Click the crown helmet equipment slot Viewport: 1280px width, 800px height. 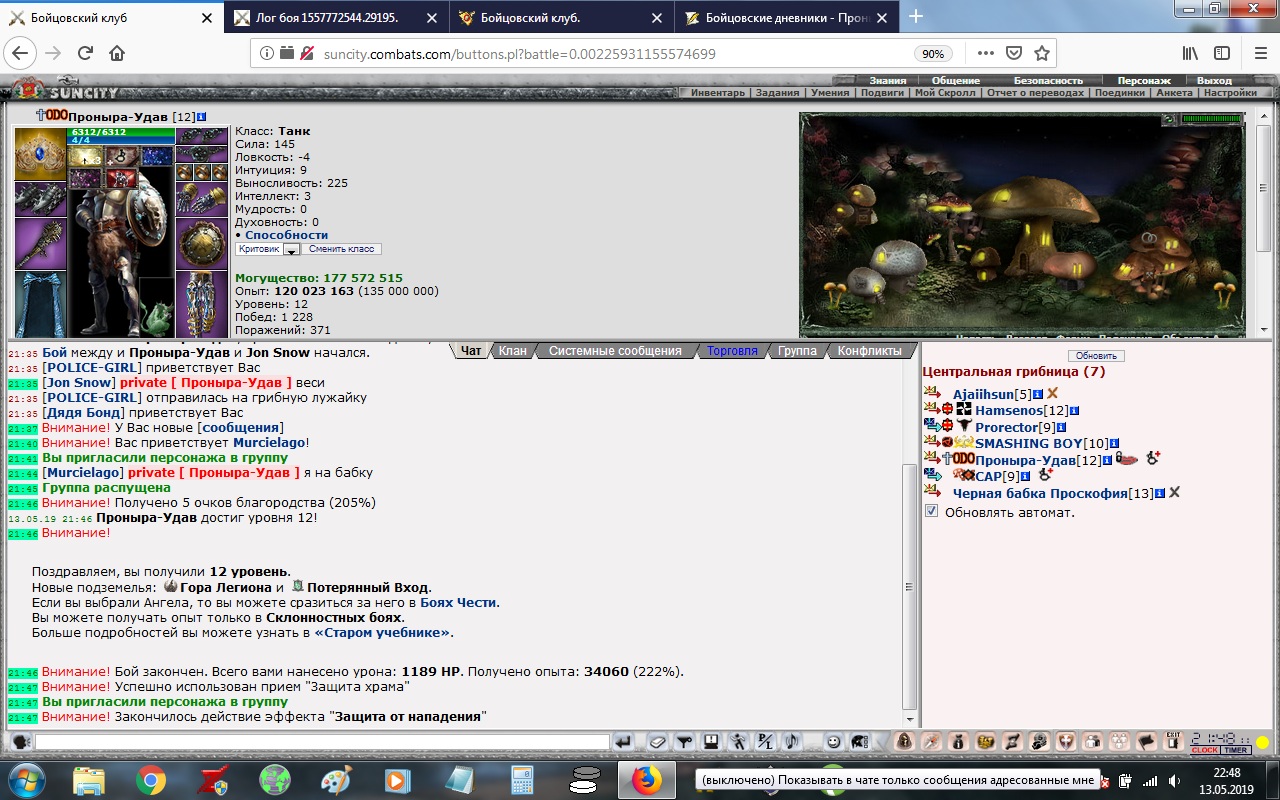click(x=40, y=154)
